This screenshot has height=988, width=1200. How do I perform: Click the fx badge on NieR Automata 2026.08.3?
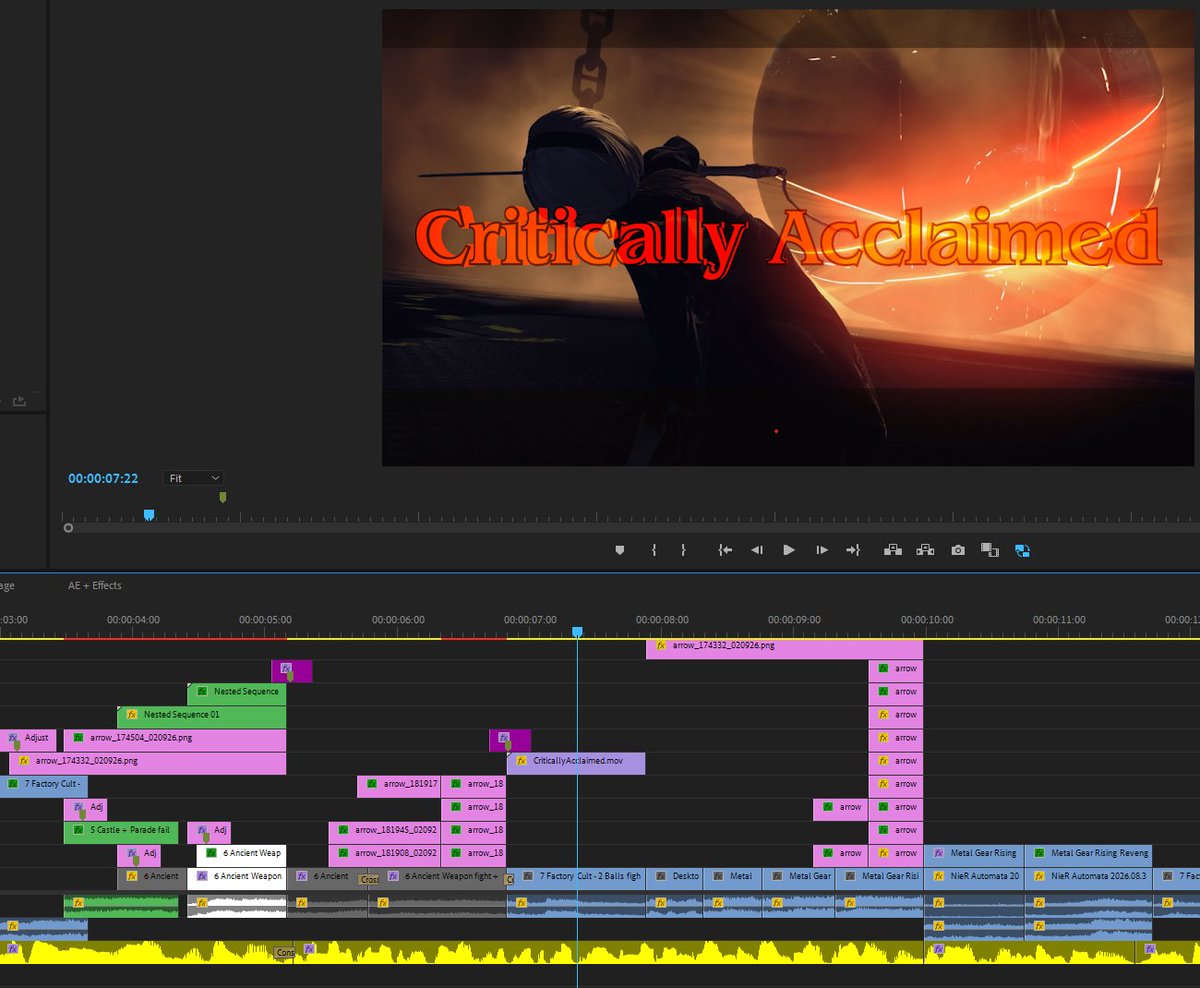pyautogui.click(x=1040, y=876)
